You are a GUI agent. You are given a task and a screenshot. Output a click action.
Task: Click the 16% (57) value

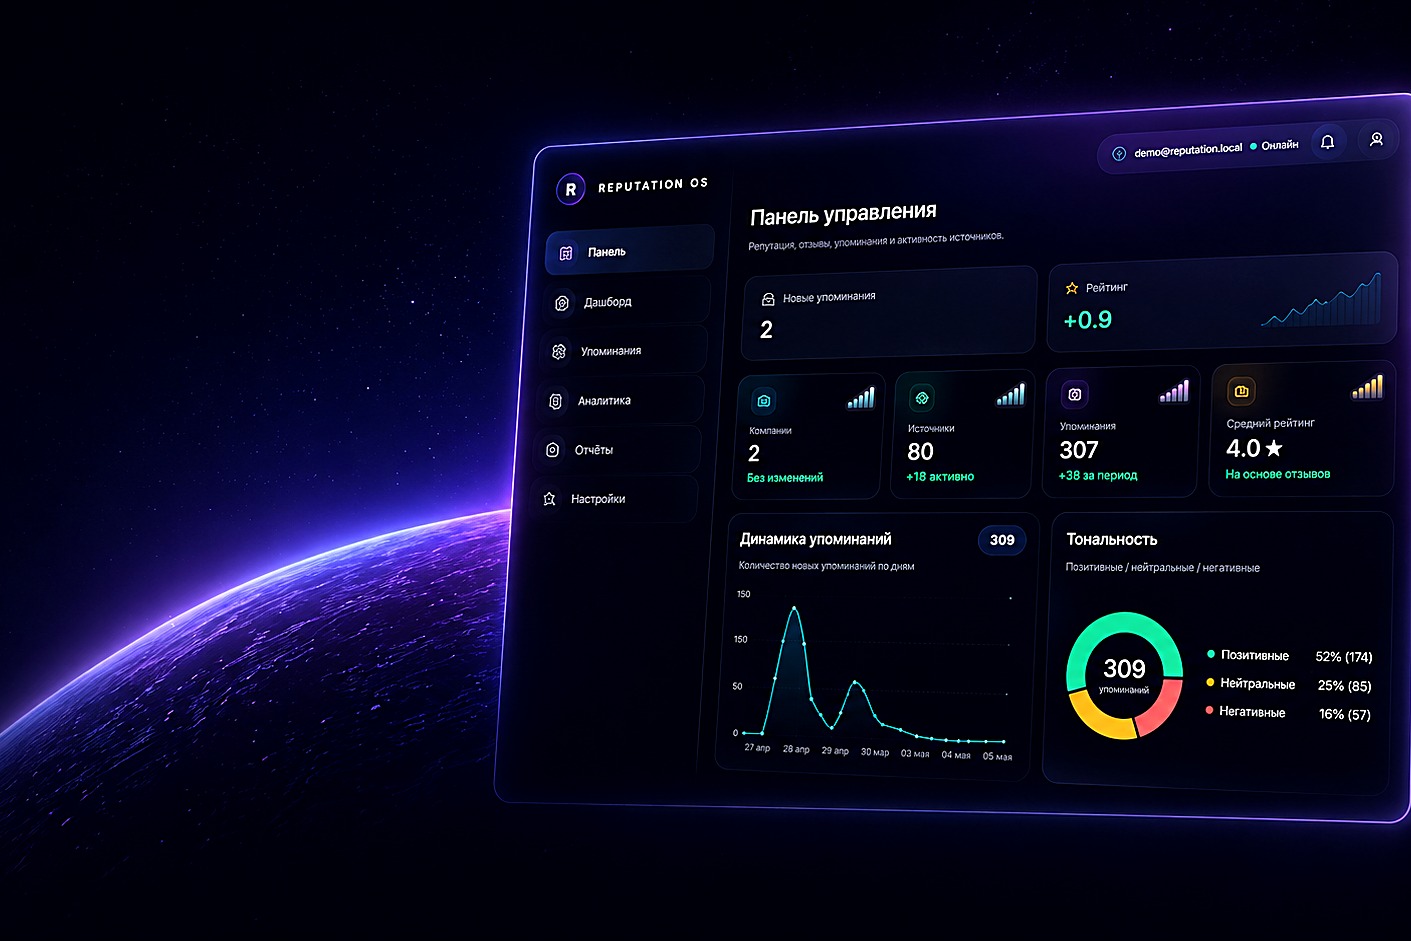click(x=1345, y=714)
